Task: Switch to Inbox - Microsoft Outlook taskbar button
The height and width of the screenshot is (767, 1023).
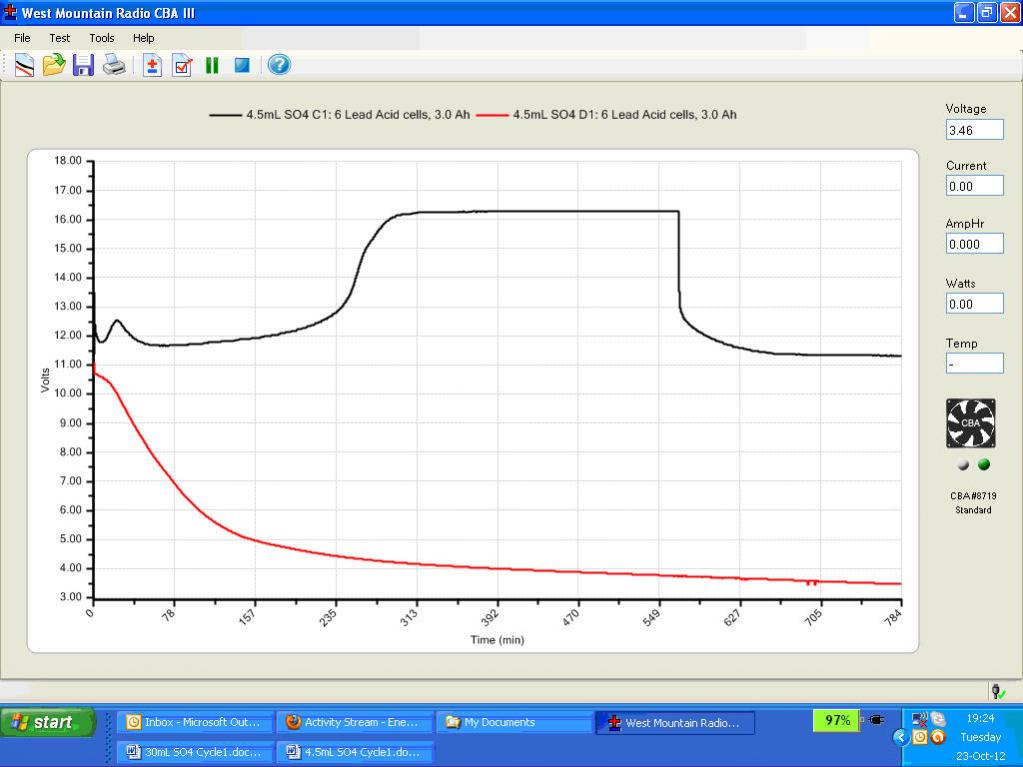Action: pyautogui.click(x=194, y=722)
